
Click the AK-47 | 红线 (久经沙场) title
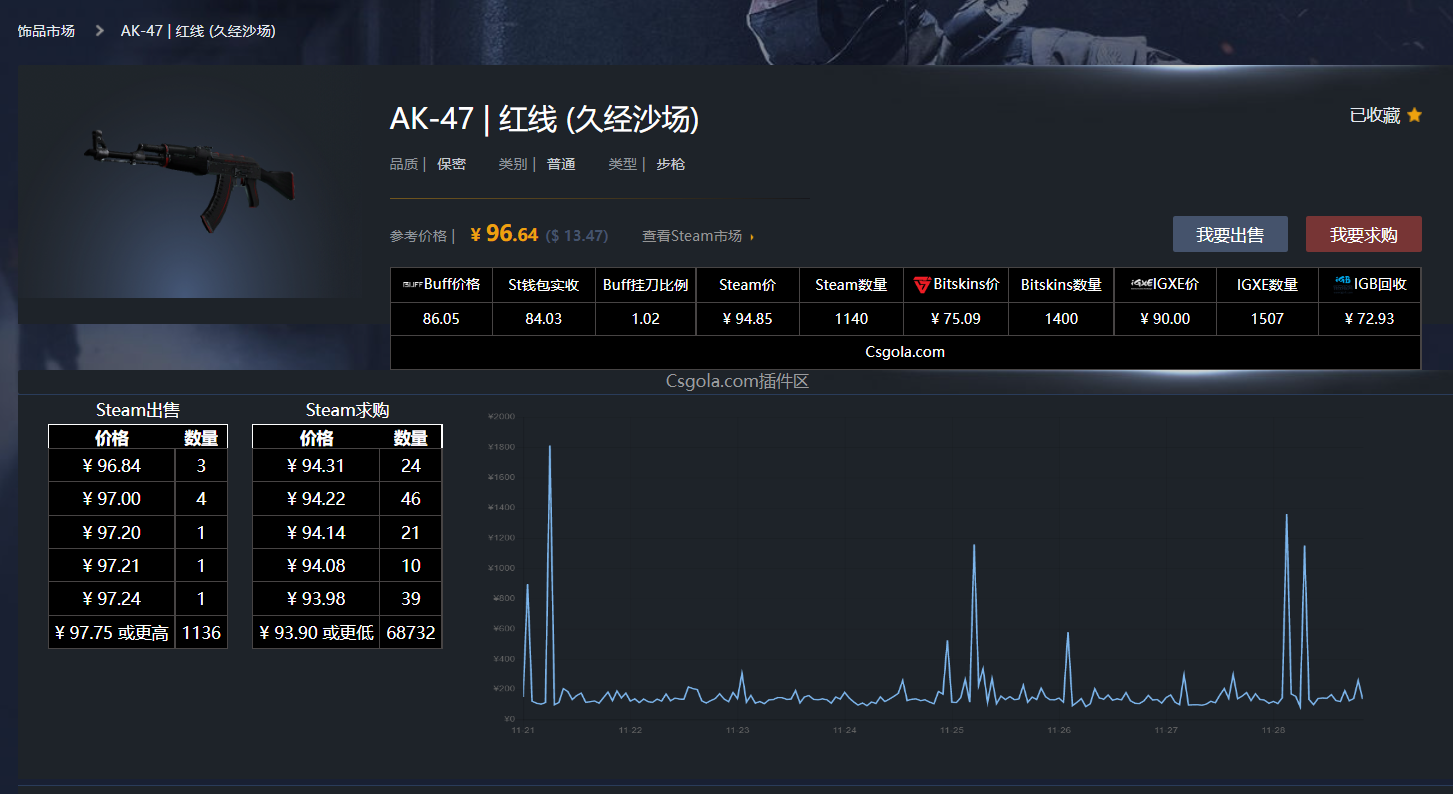coord(544,119)
